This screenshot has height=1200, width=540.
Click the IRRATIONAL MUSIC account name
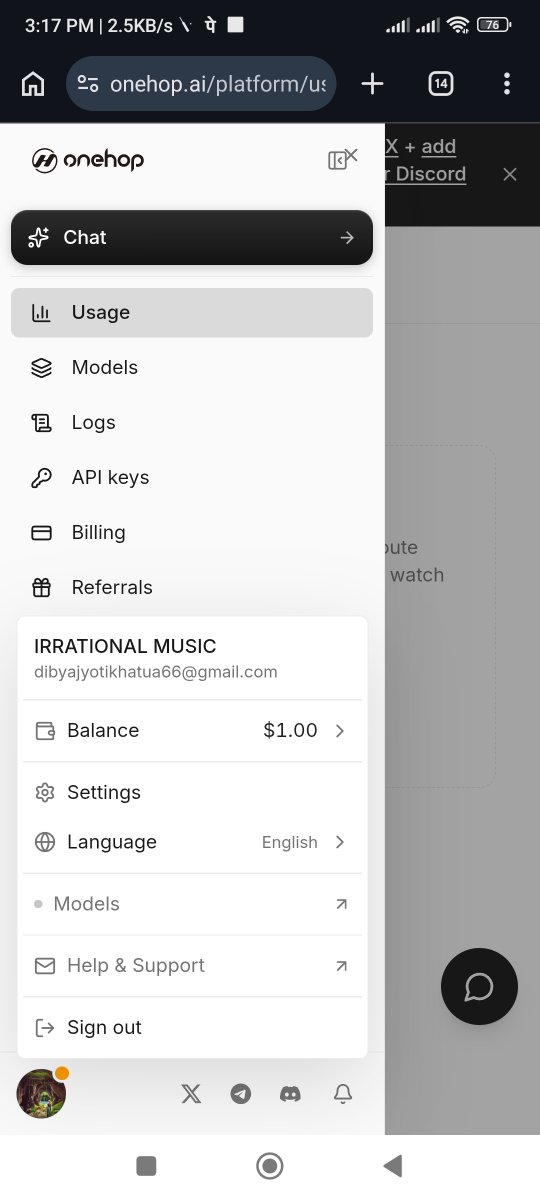click(125, 646)
